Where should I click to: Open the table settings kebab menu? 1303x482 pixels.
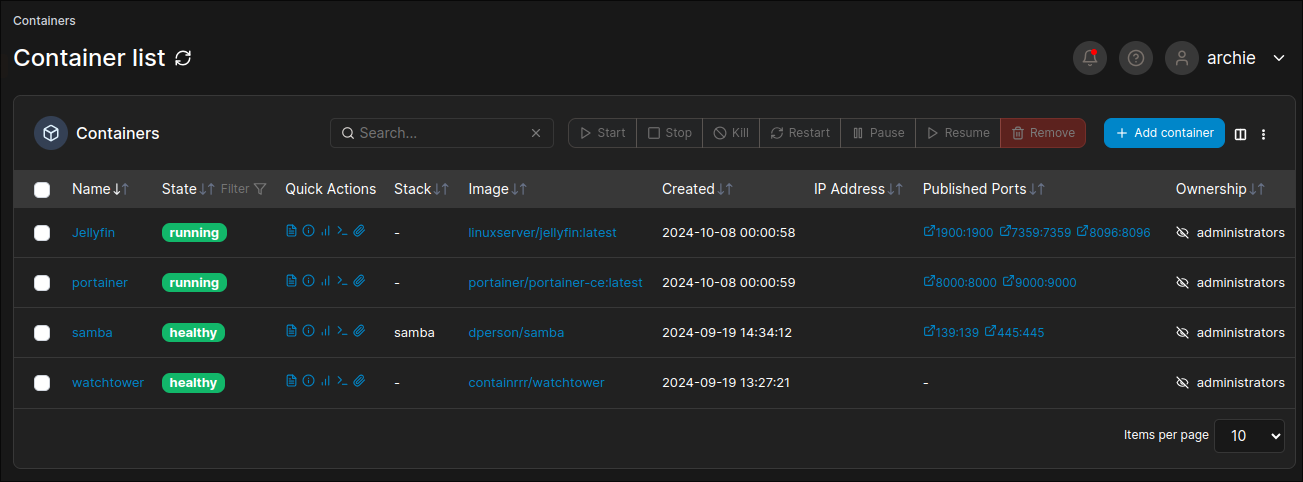pyautogui.click(x=1264, y=134)
